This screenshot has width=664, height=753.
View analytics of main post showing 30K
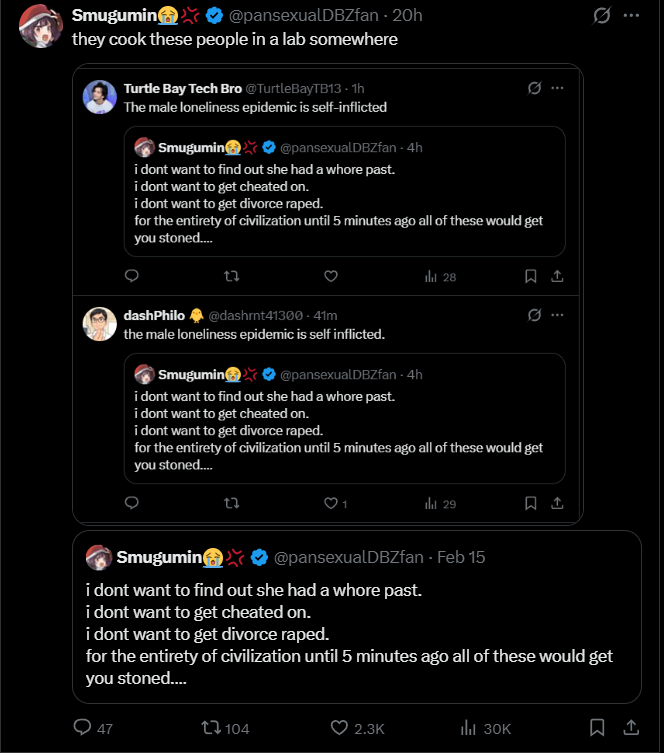tap(467, 728)
